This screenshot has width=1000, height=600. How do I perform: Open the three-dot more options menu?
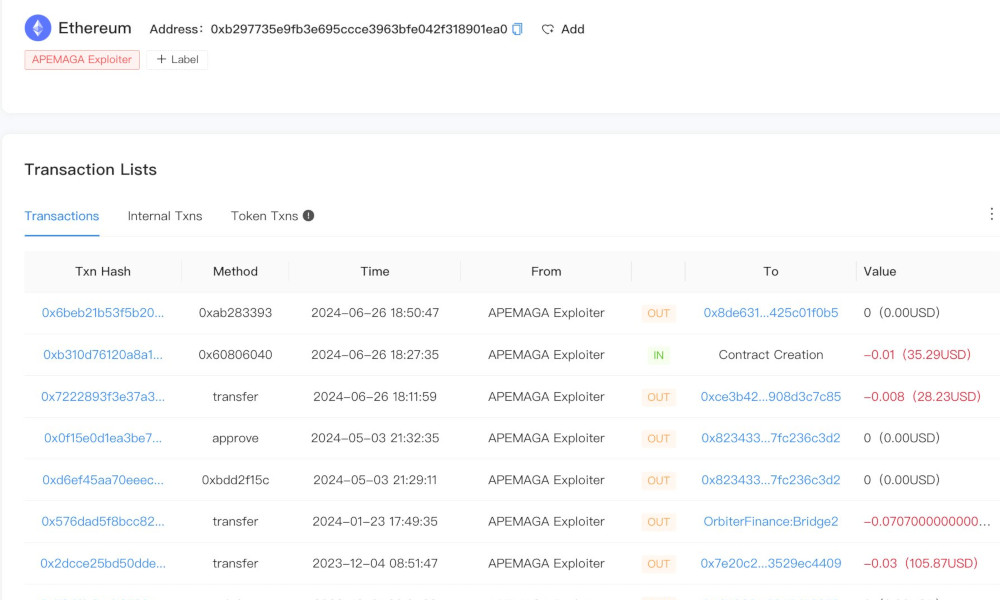click(x=991, y=214)
